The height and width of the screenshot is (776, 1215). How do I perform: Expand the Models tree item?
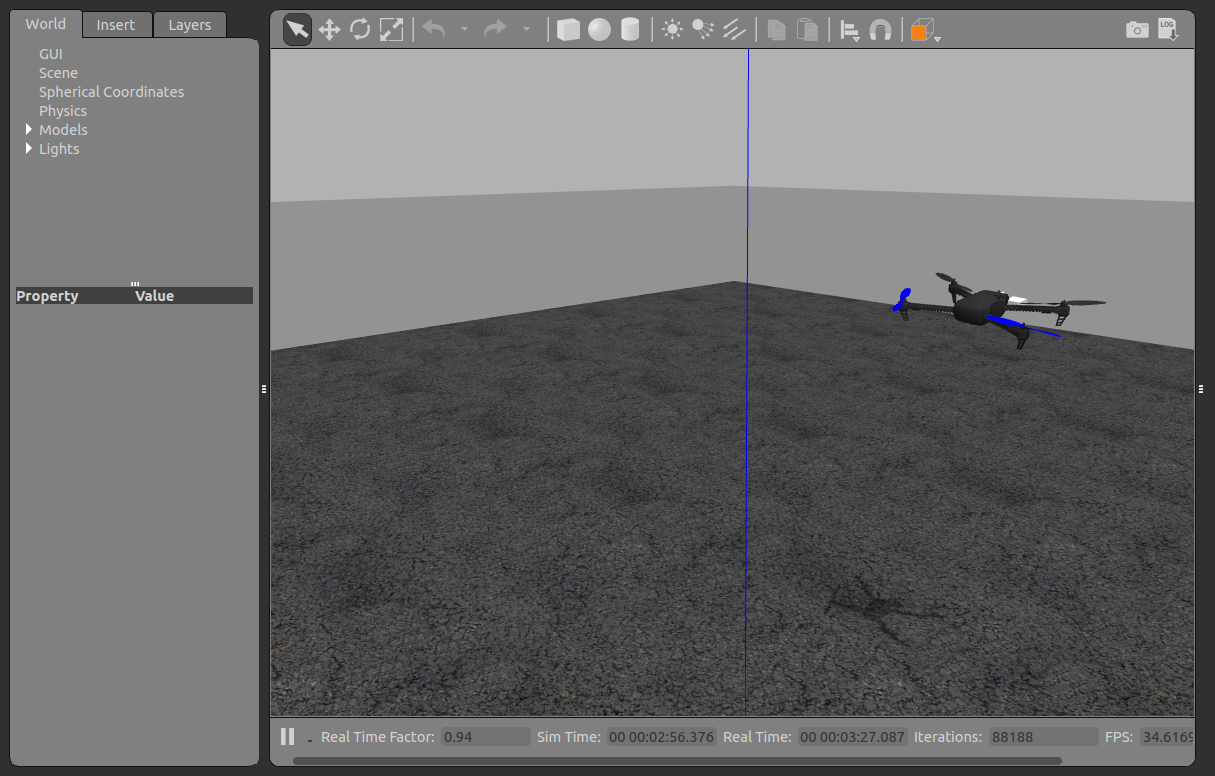[x=29, y=130]
